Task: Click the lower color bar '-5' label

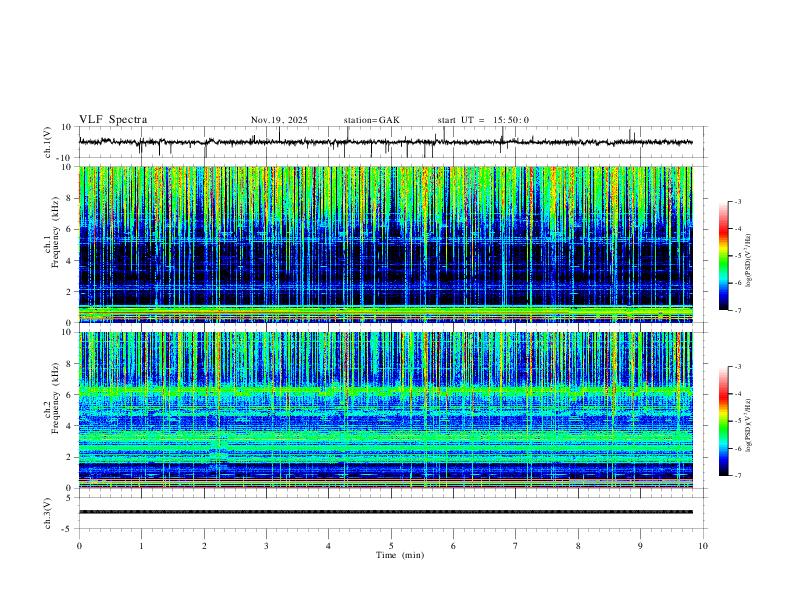Action: pos(737,421)
